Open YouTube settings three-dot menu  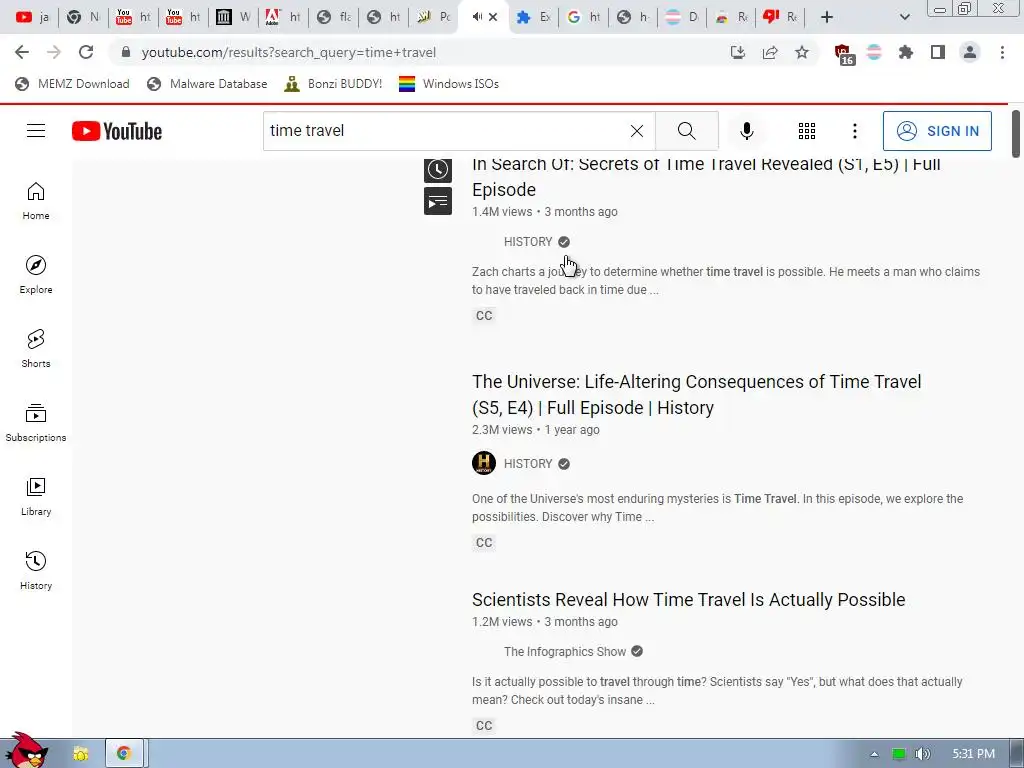pos(854,131)
